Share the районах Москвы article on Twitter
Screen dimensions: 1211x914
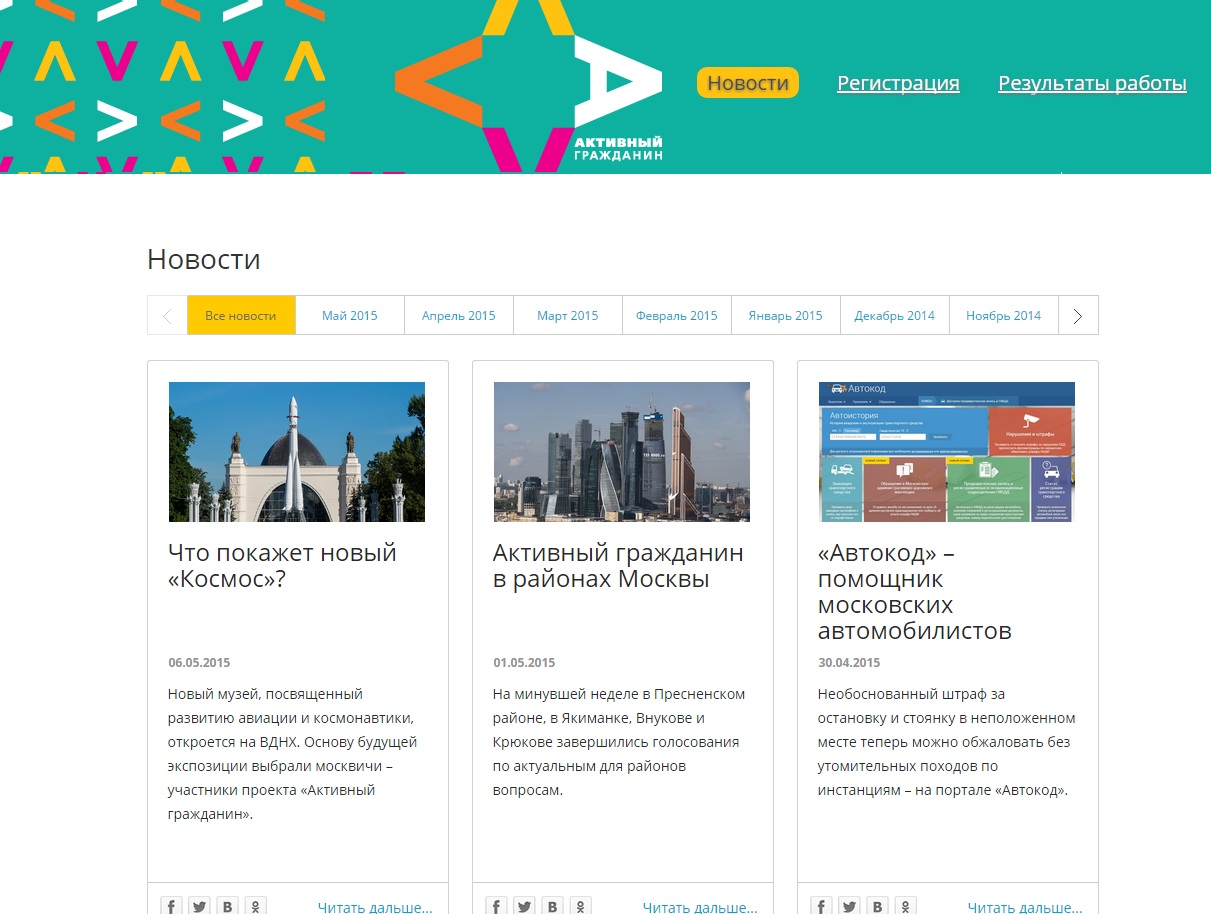coord(525,906)
